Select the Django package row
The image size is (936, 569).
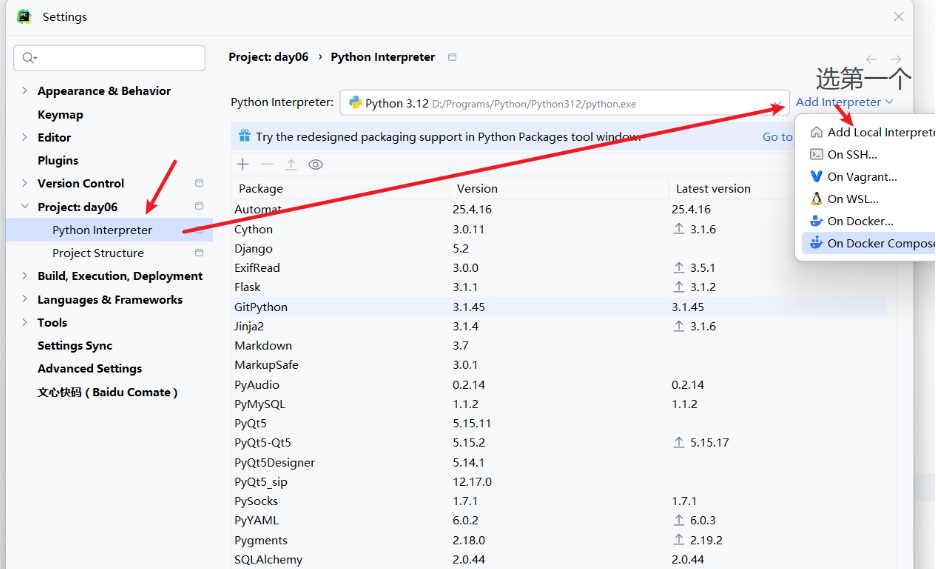tap(559, 248)
